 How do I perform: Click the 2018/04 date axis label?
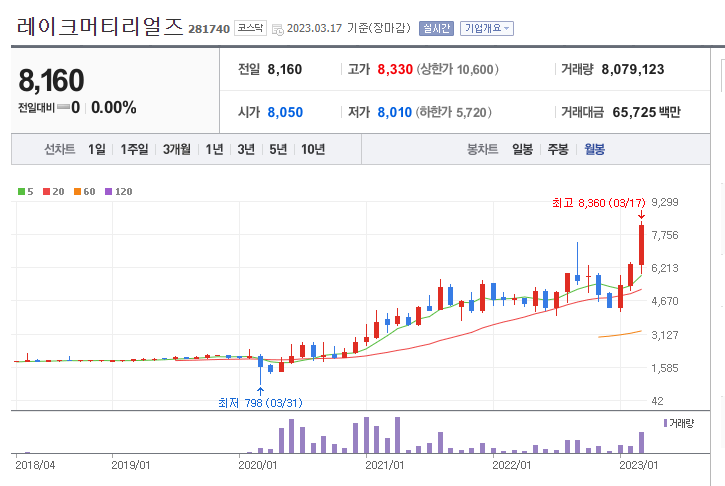35,465
